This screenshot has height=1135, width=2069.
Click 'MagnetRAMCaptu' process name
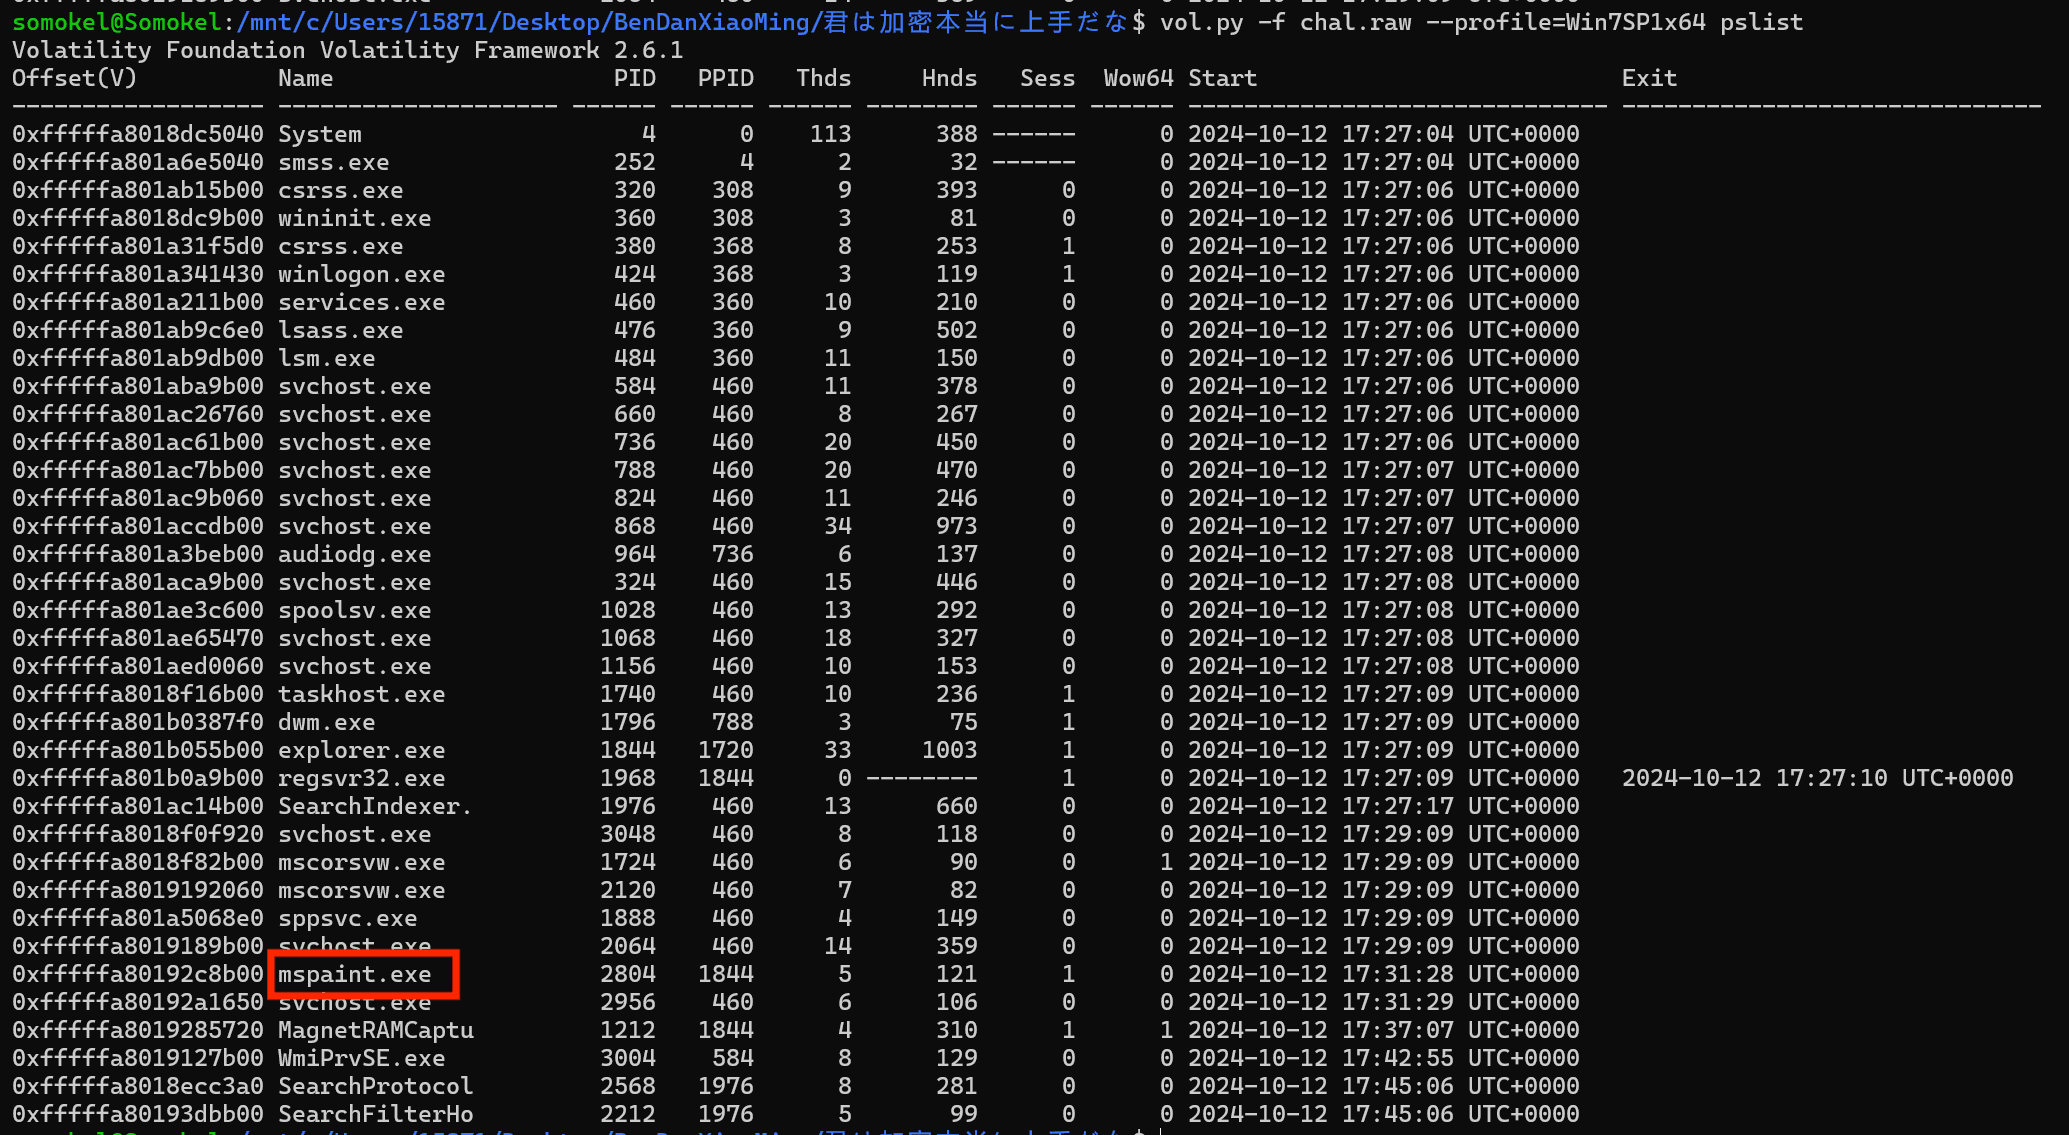click(x=376, y=1030)
